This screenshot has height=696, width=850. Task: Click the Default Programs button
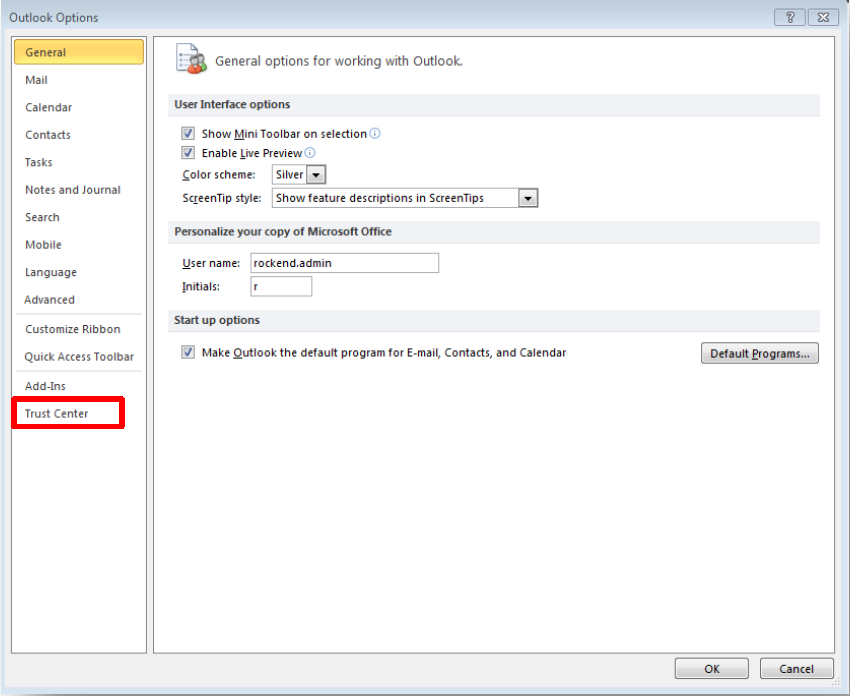coord(759,353)
